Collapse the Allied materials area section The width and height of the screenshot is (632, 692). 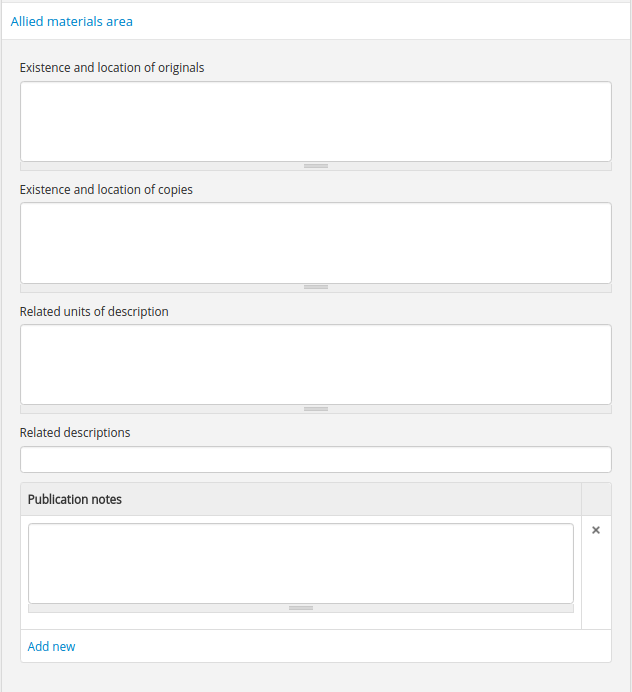coord(72,21)
